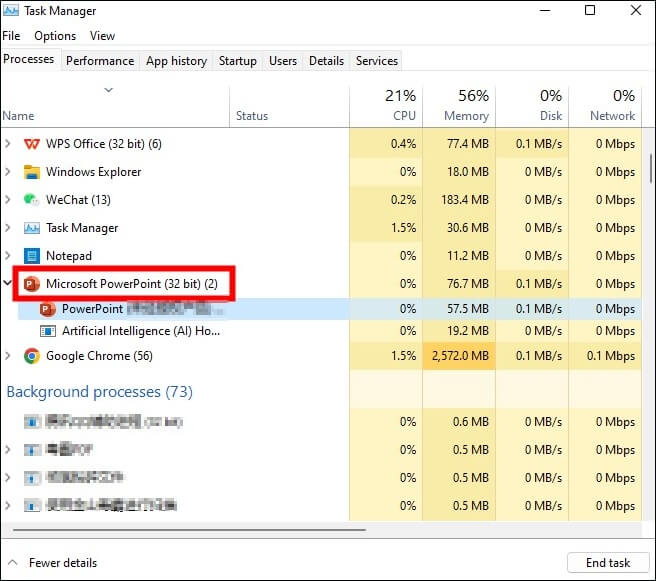Sort by the Status column header
The height and width of the screenshot is (581, 656).
(252, 116)
